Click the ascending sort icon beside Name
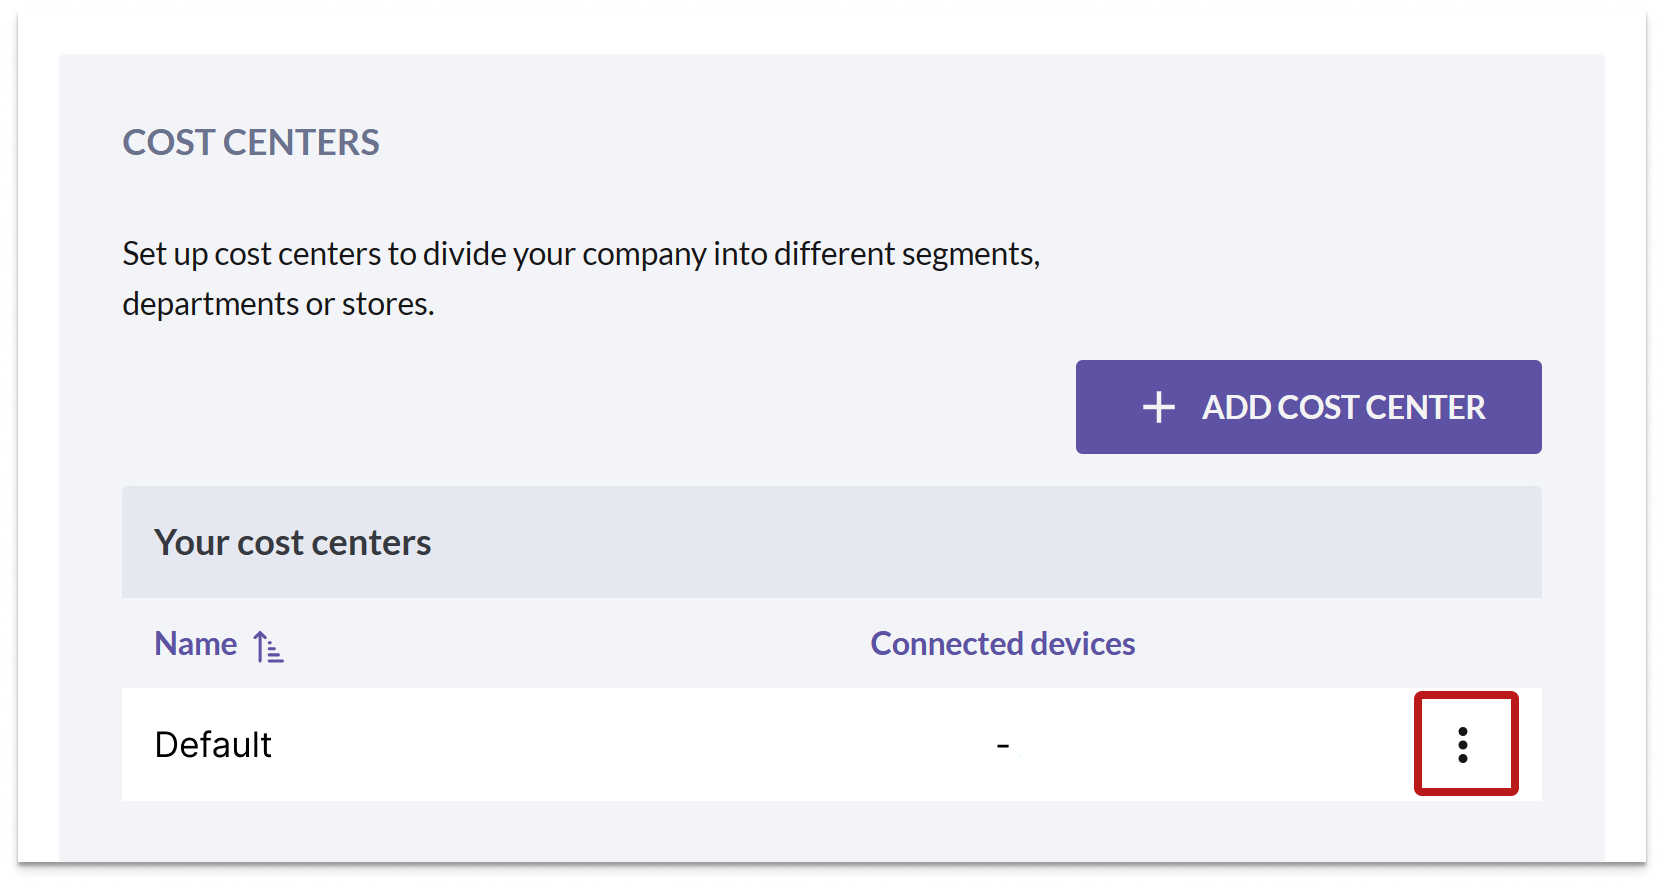Screen dimensions: 1664x888 268,646
